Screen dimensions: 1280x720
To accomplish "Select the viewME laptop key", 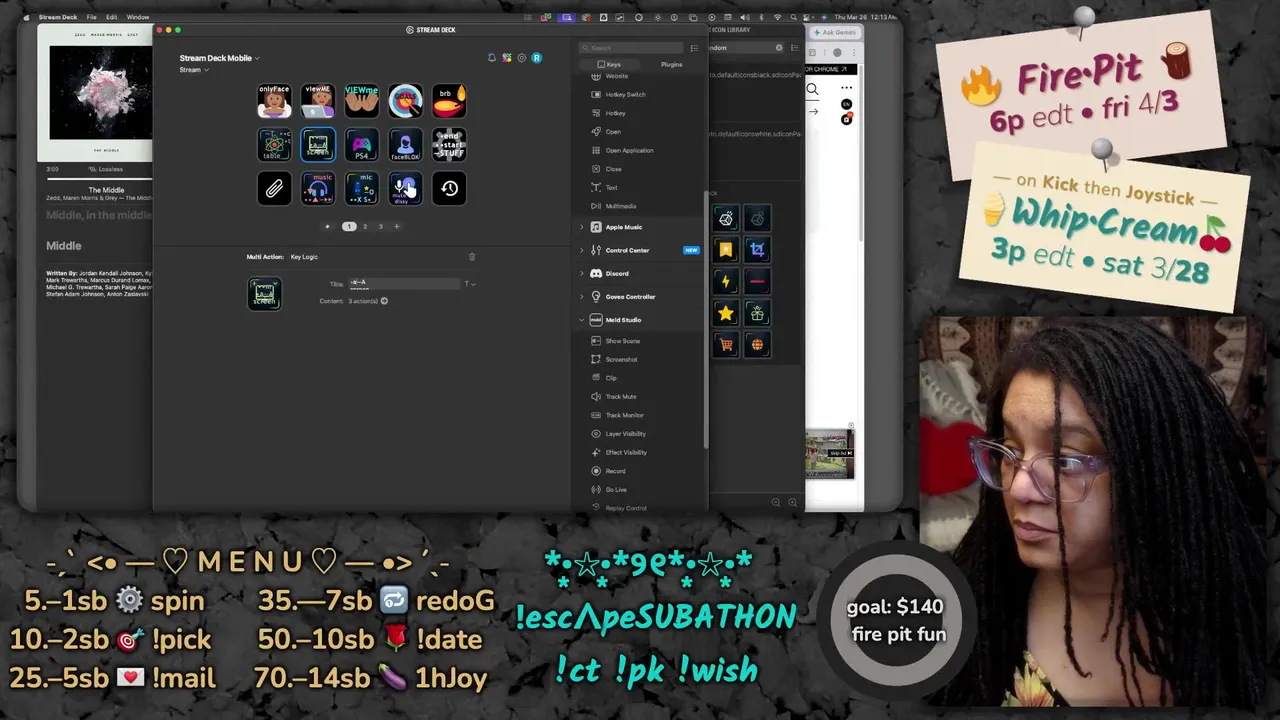I will tap(318, 101).
